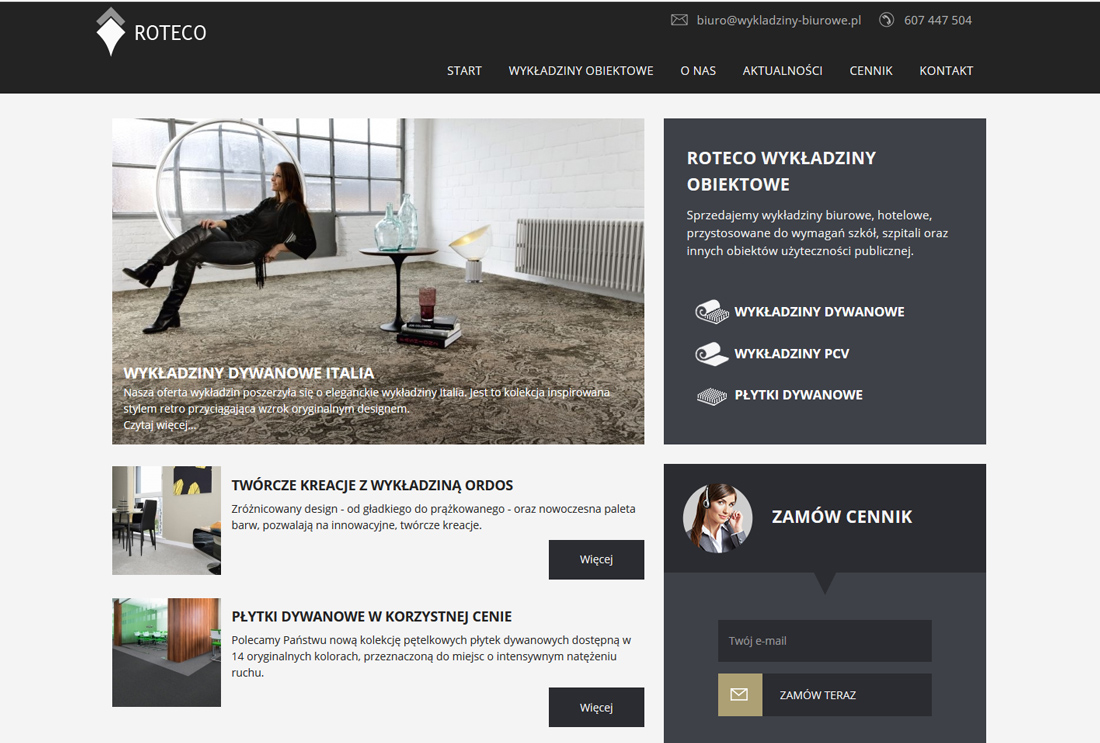Open the Ordos article thumbnail image
1100x743 pixels.
pos(166,521)
